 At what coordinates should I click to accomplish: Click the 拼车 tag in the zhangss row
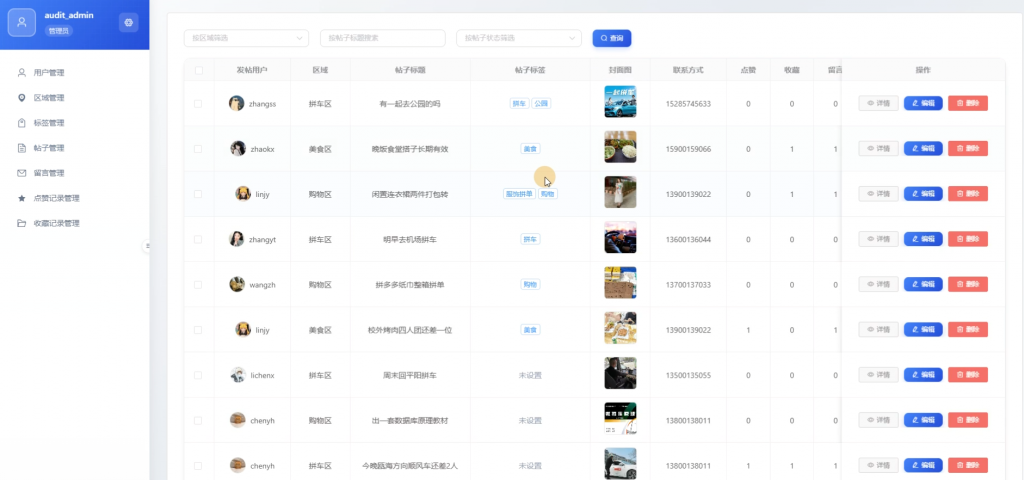click(519, 103)
